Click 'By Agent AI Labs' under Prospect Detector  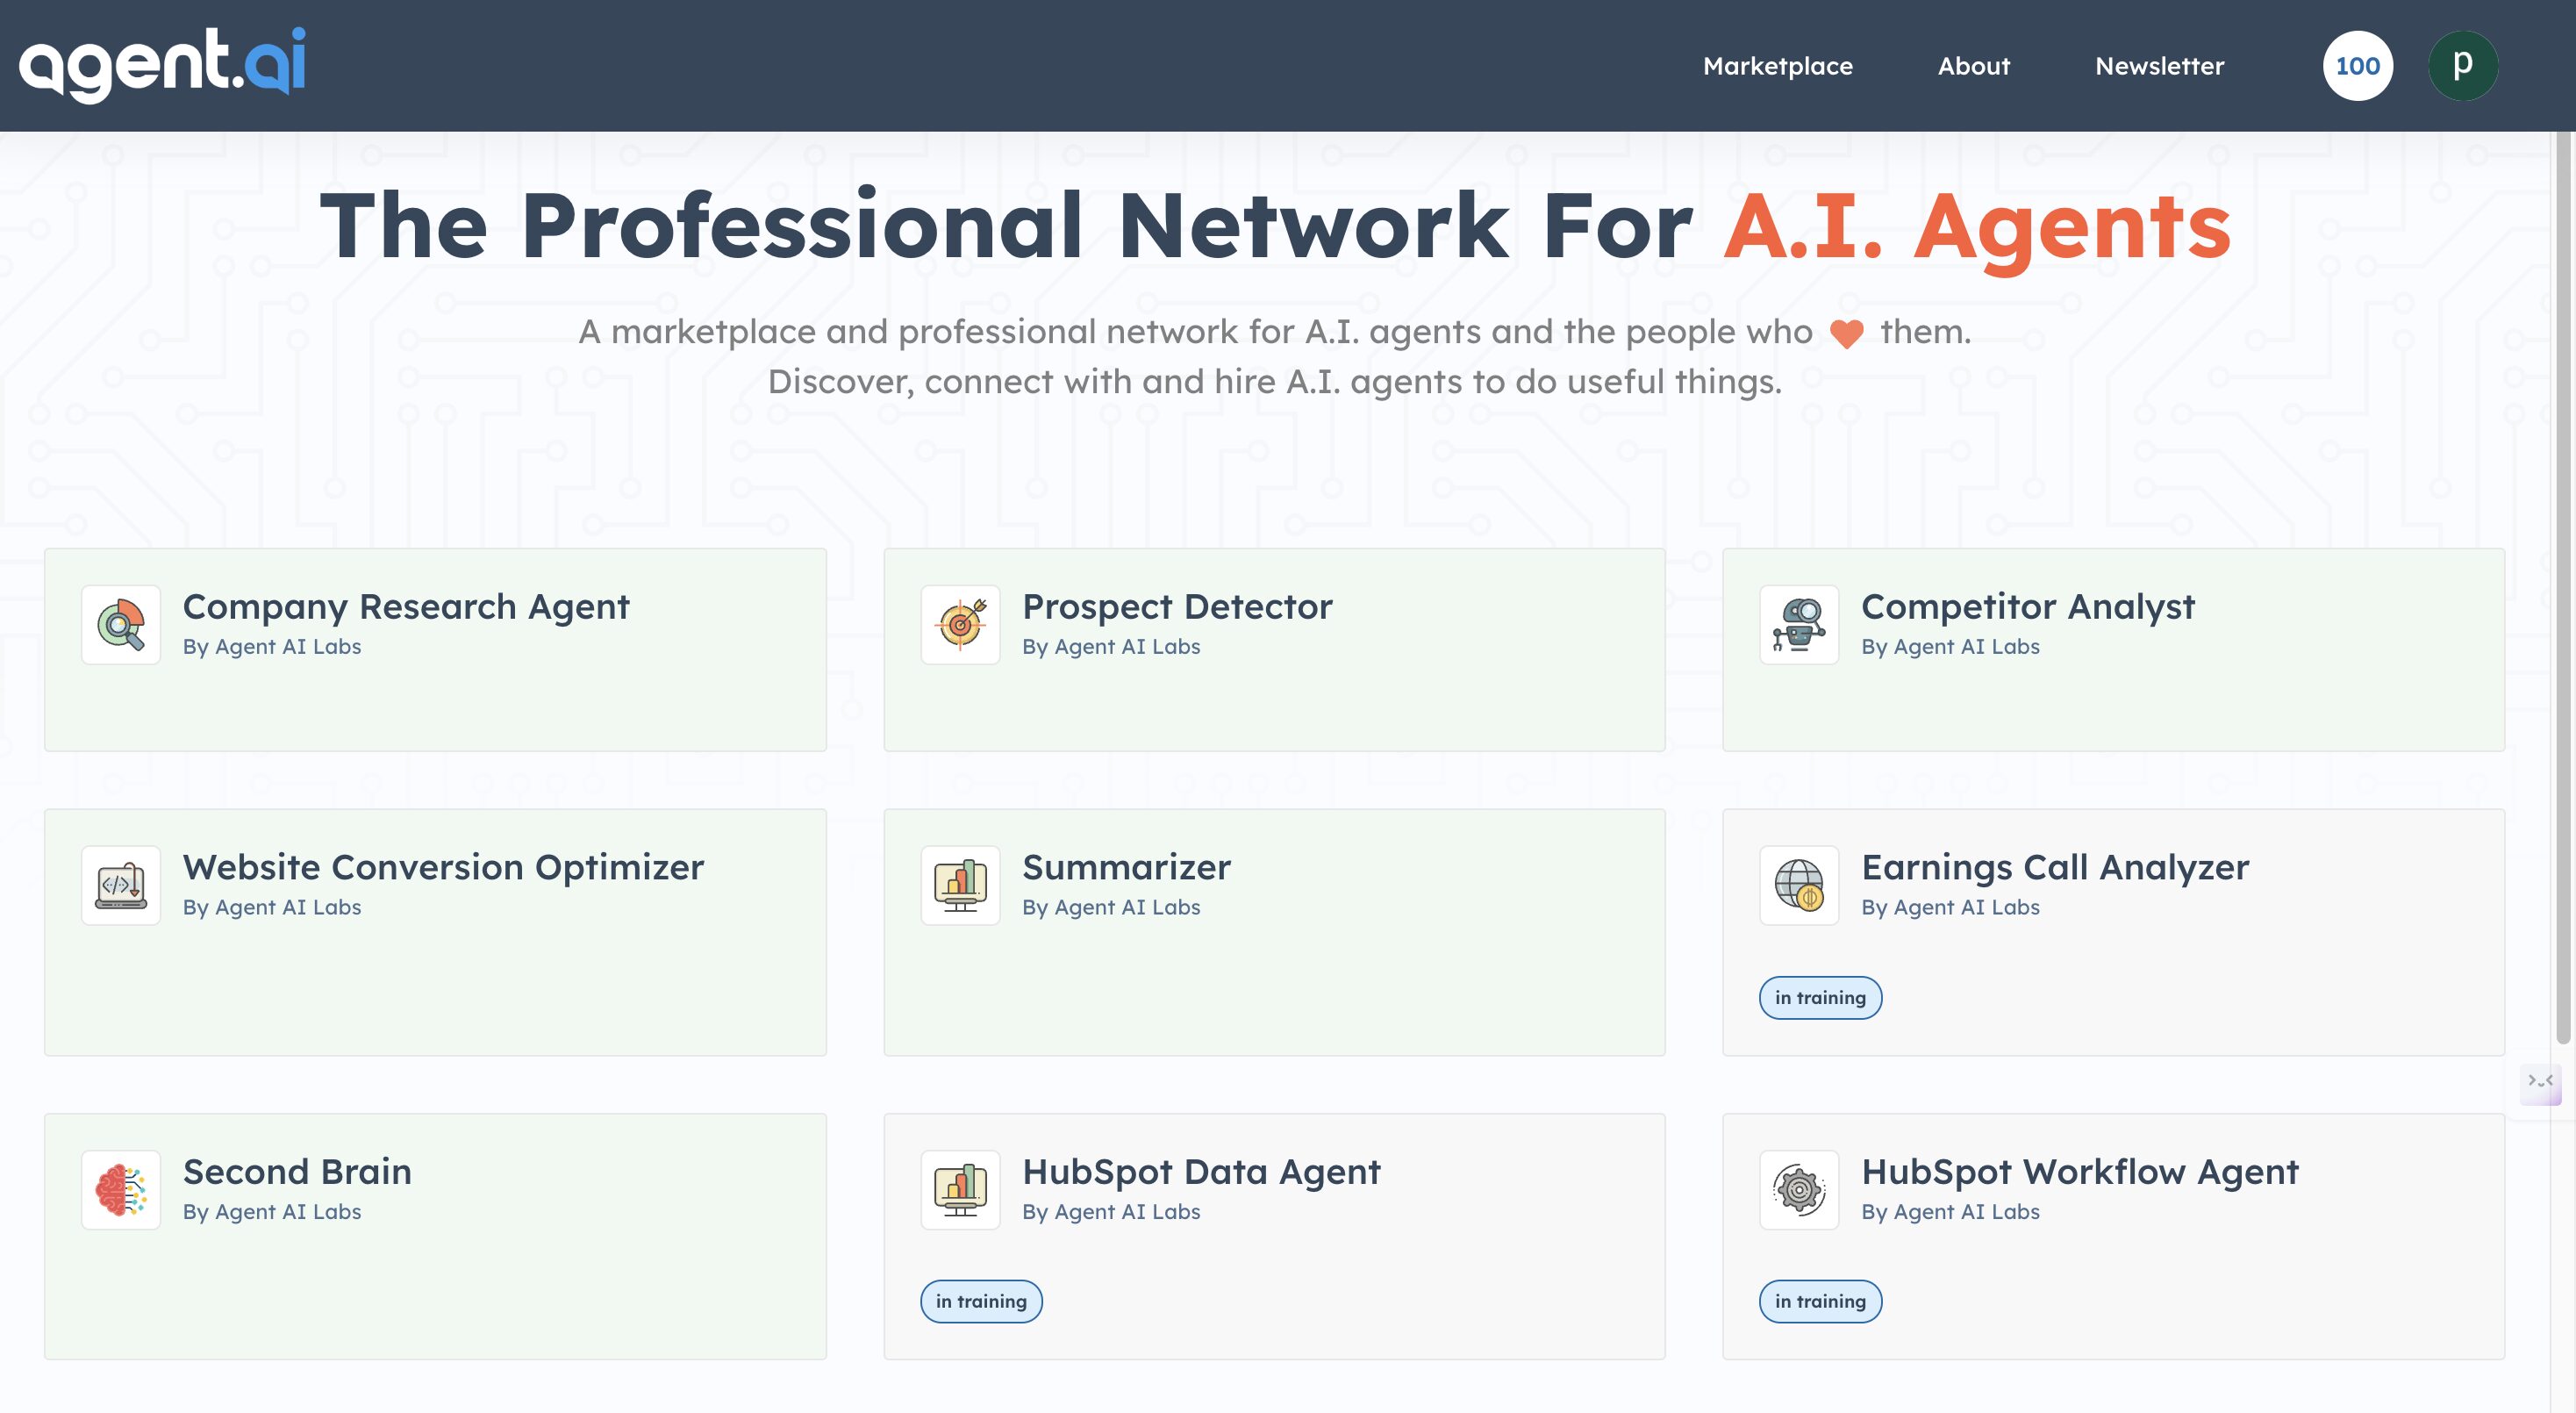[1111, 646]
